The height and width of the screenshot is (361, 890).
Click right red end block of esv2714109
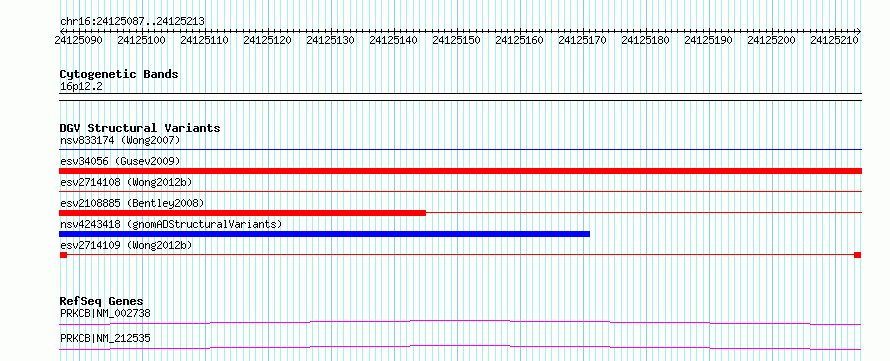857,255
